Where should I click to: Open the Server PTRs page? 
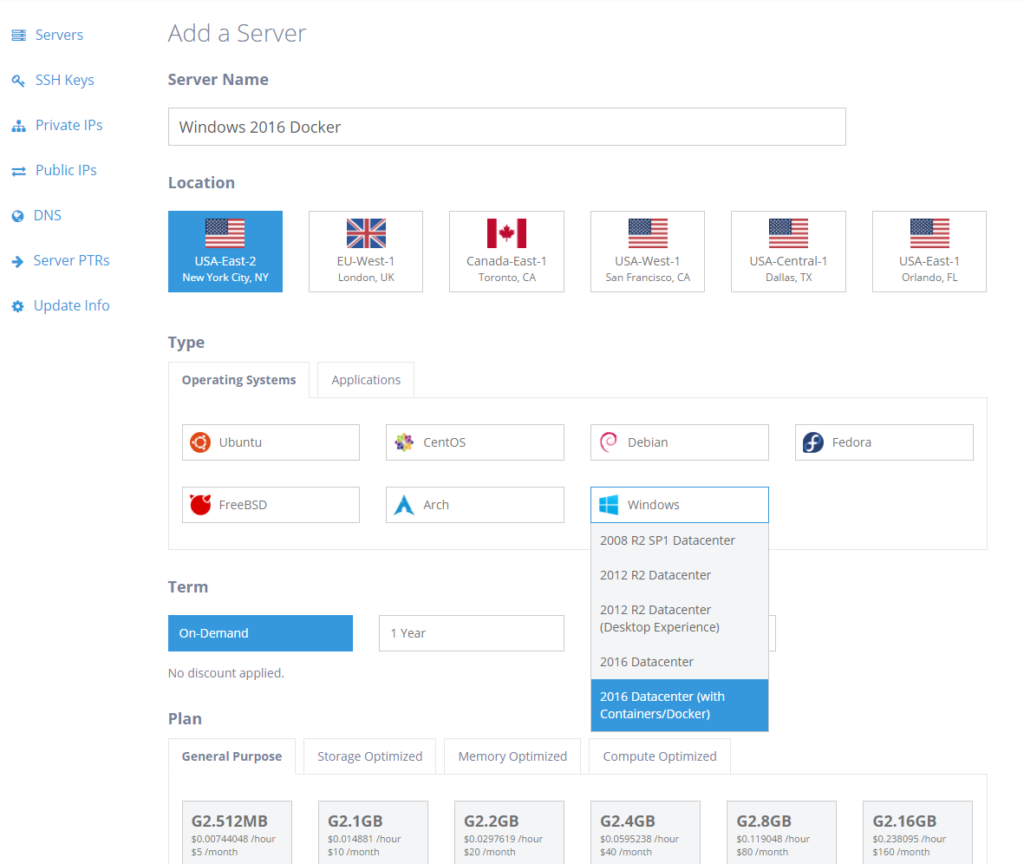[70, 260]
